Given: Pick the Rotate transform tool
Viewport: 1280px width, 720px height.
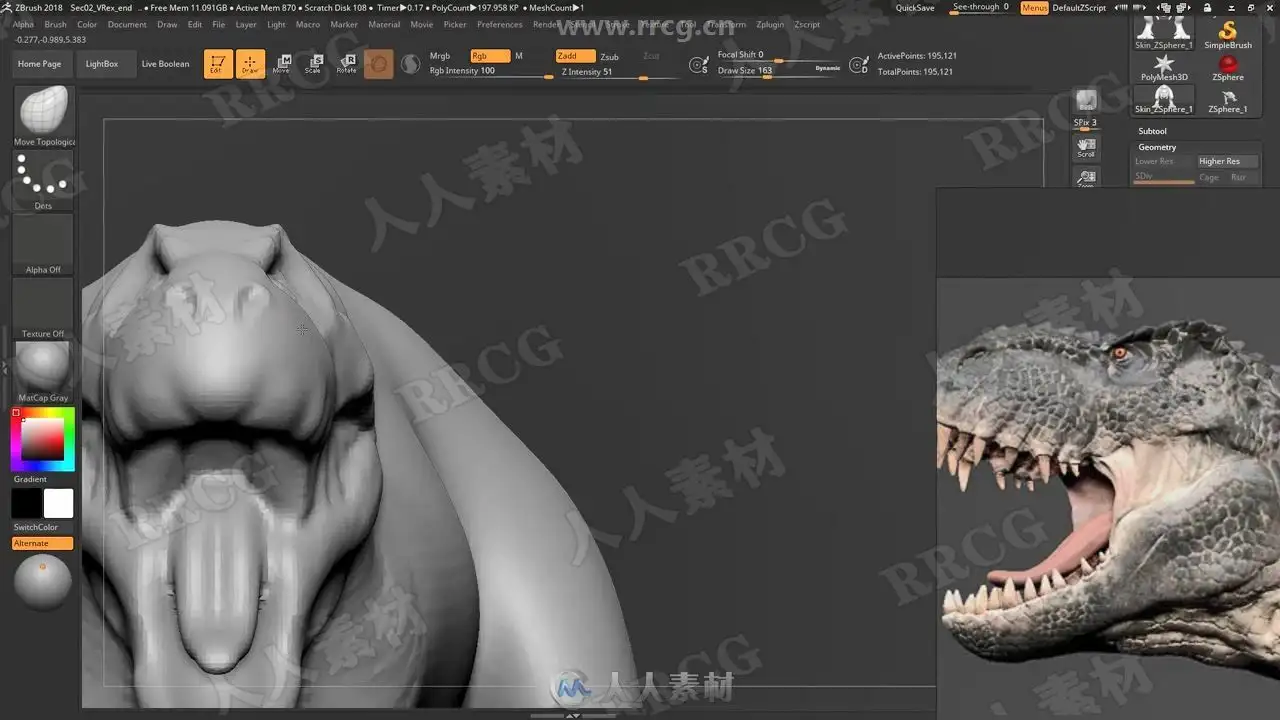Looking at the screenshot, I should pos(346,64).
